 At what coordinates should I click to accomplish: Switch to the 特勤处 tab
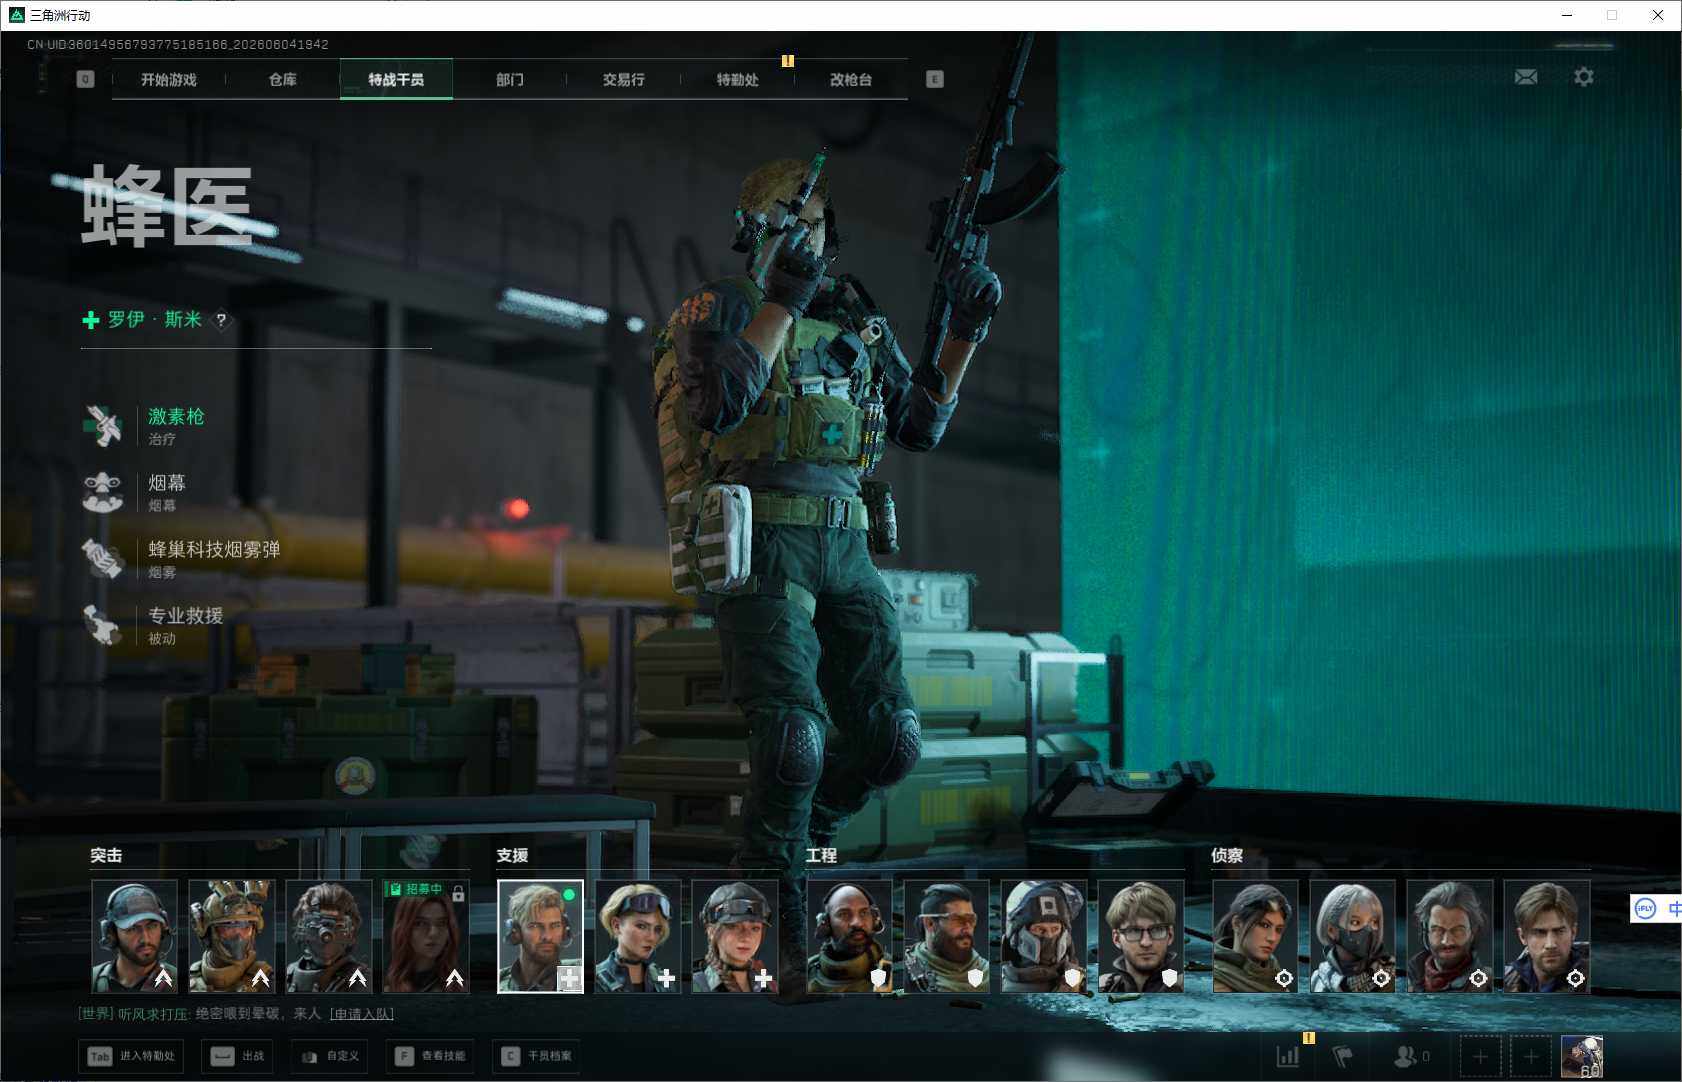click(x=737, y=80)
